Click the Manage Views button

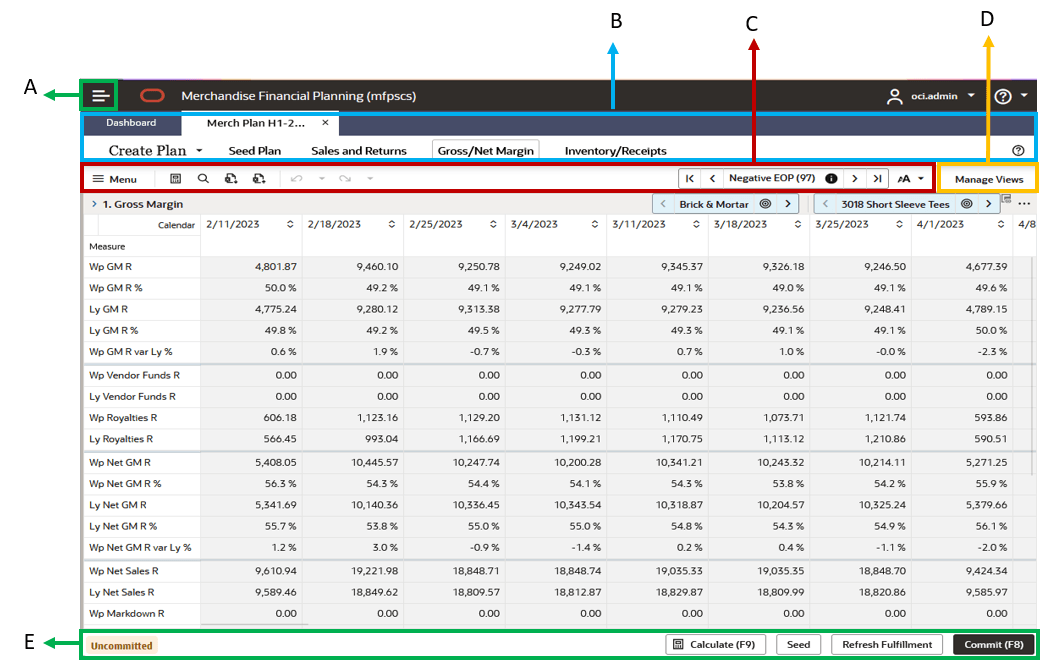tap(989, 179)
